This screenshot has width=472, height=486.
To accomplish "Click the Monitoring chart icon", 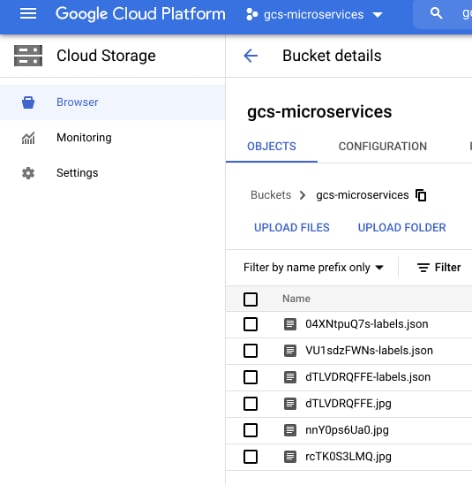I will point(28,138).
